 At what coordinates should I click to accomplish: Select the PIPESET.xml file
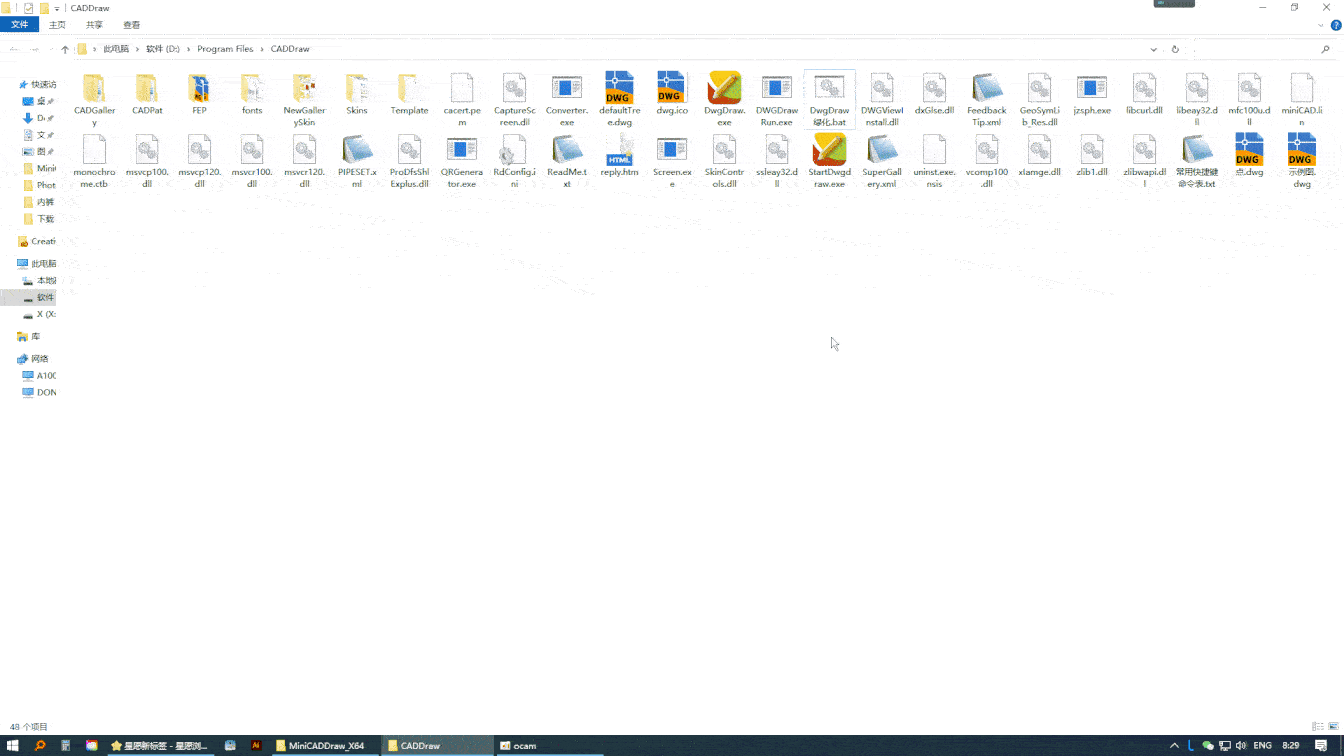[x=357, y=161]
